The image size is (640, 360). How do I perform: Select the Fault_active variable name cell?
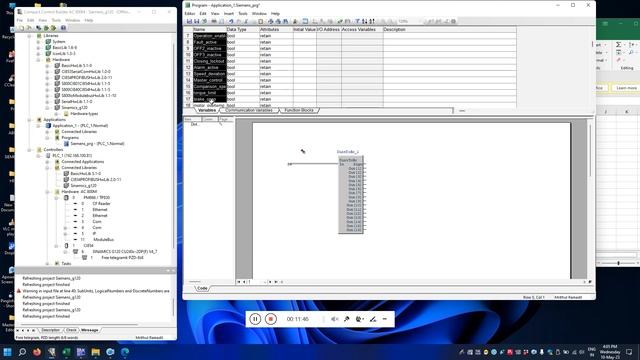(209, 42)
